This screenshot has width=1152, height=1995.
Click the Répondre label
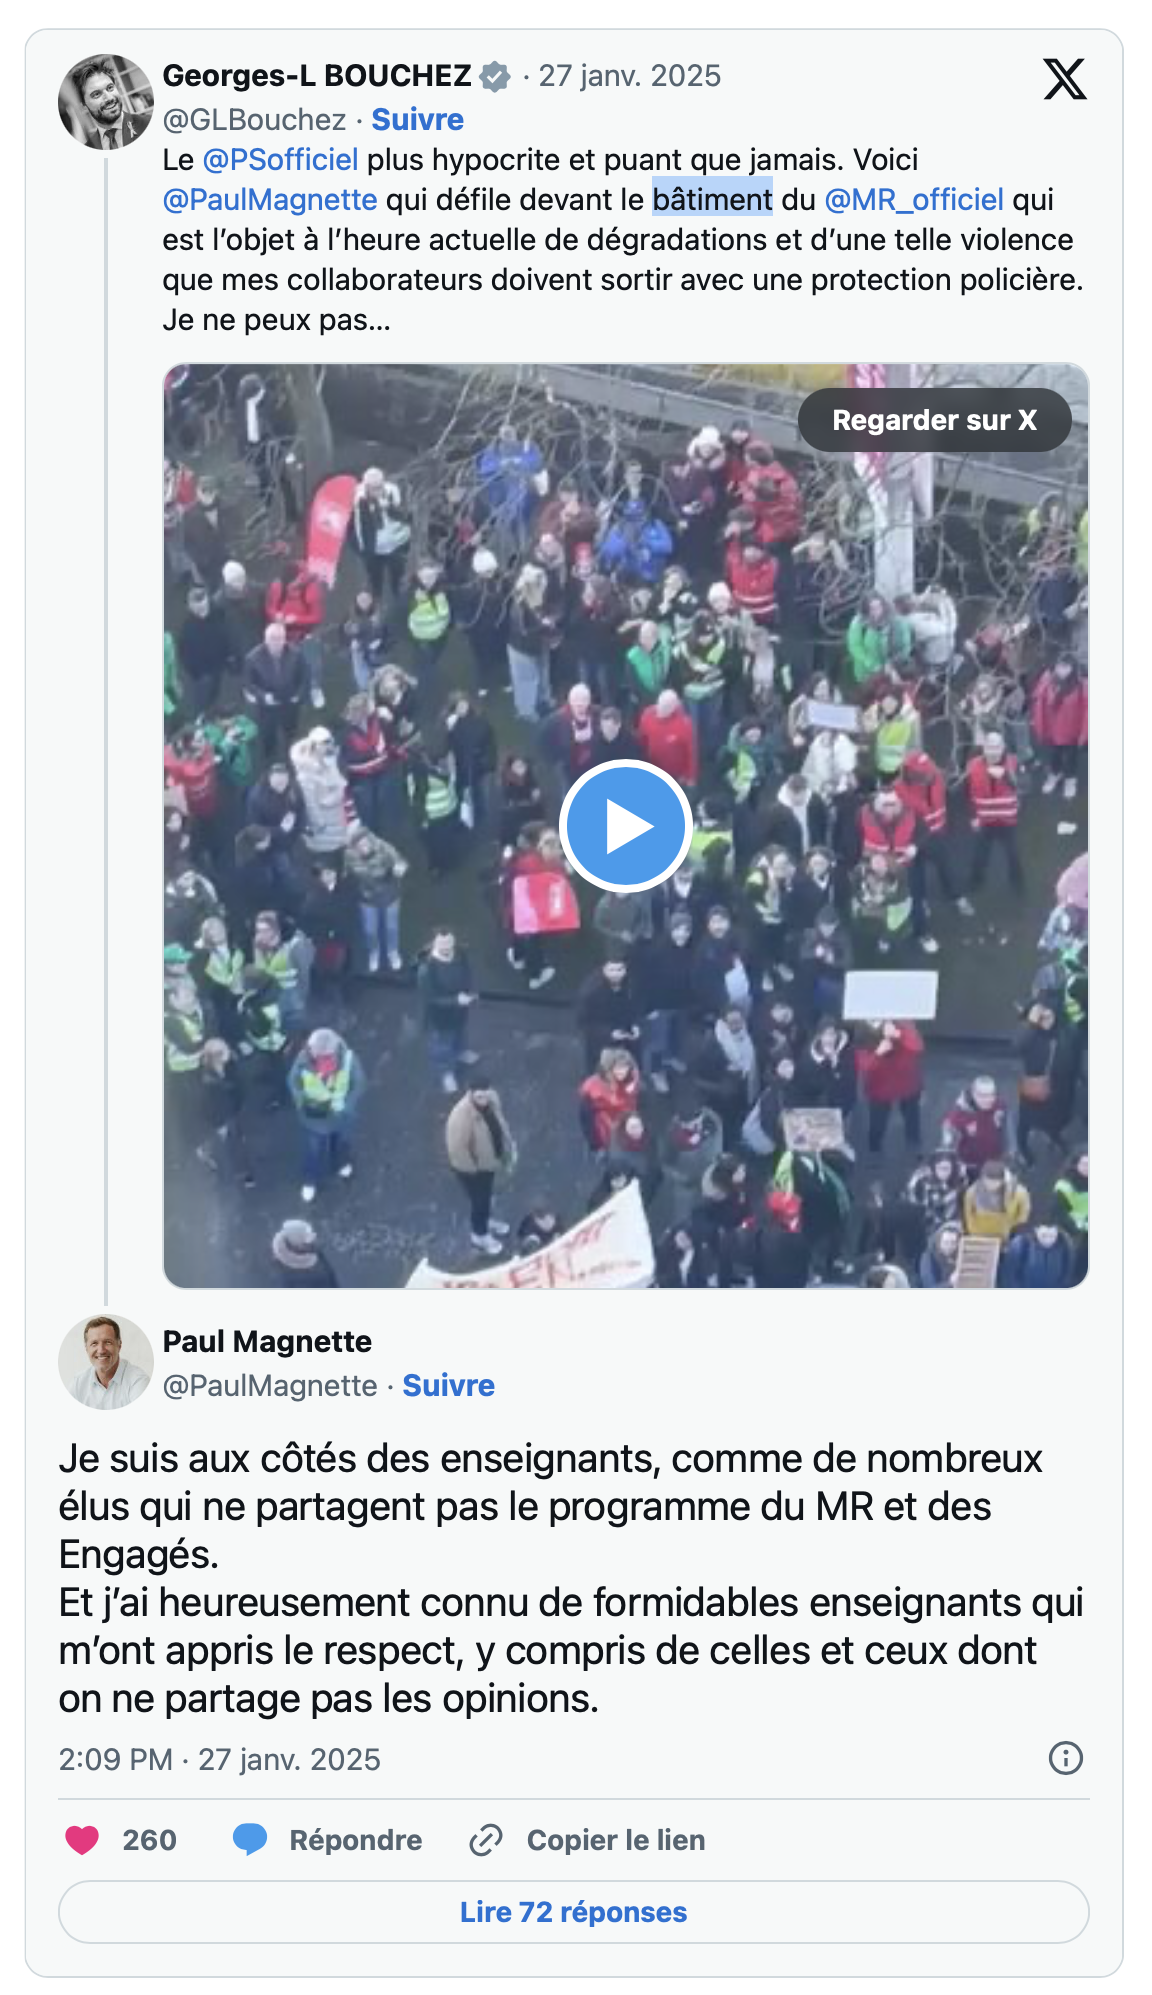pos(356,1840)
